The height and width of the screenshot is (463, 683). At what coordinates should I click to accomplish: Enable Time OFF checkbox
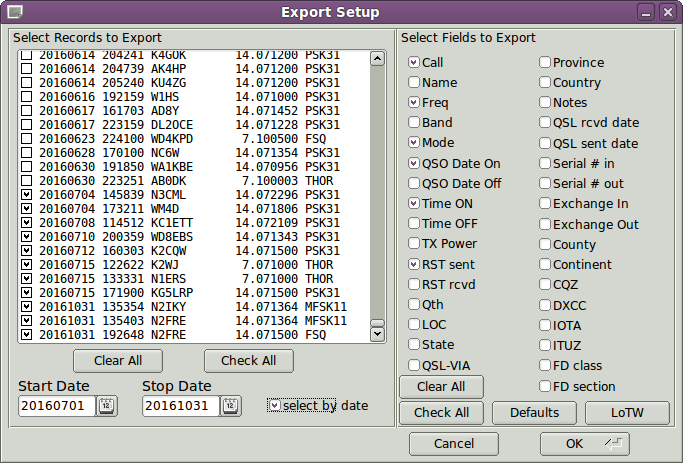click(x=414, y=223)
